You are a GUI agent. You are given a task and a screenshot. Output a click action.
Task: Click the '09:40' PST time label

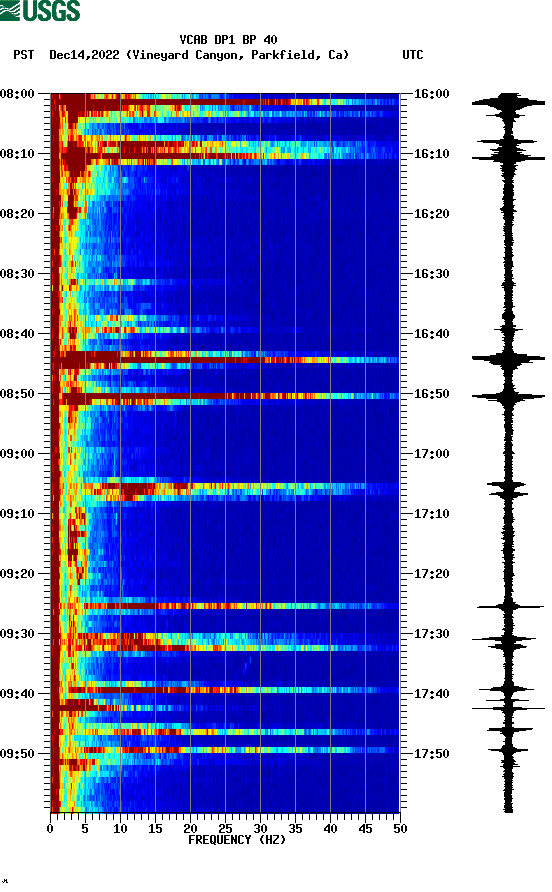click(x=17, y=694)
